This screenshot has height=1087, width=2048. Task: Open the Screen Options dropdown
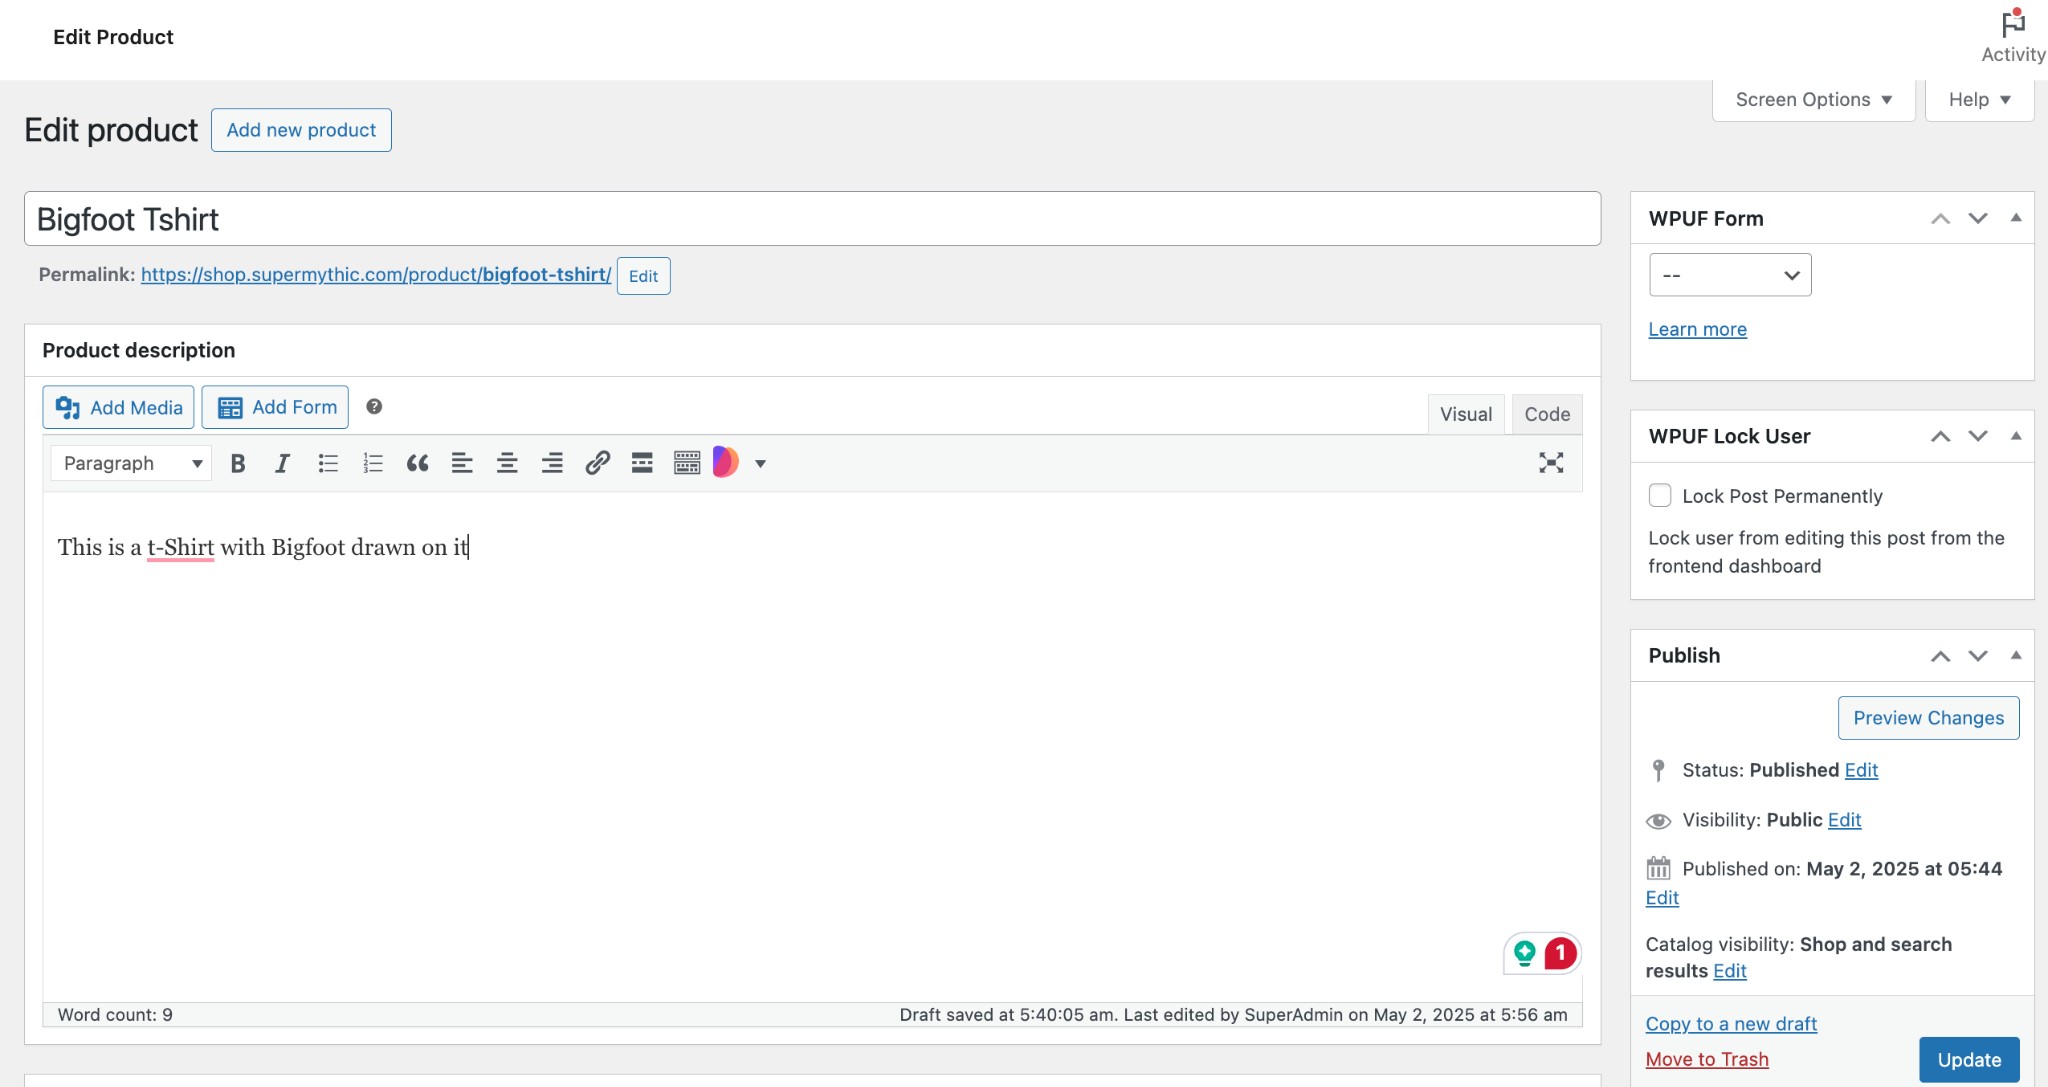point(1812,99)
